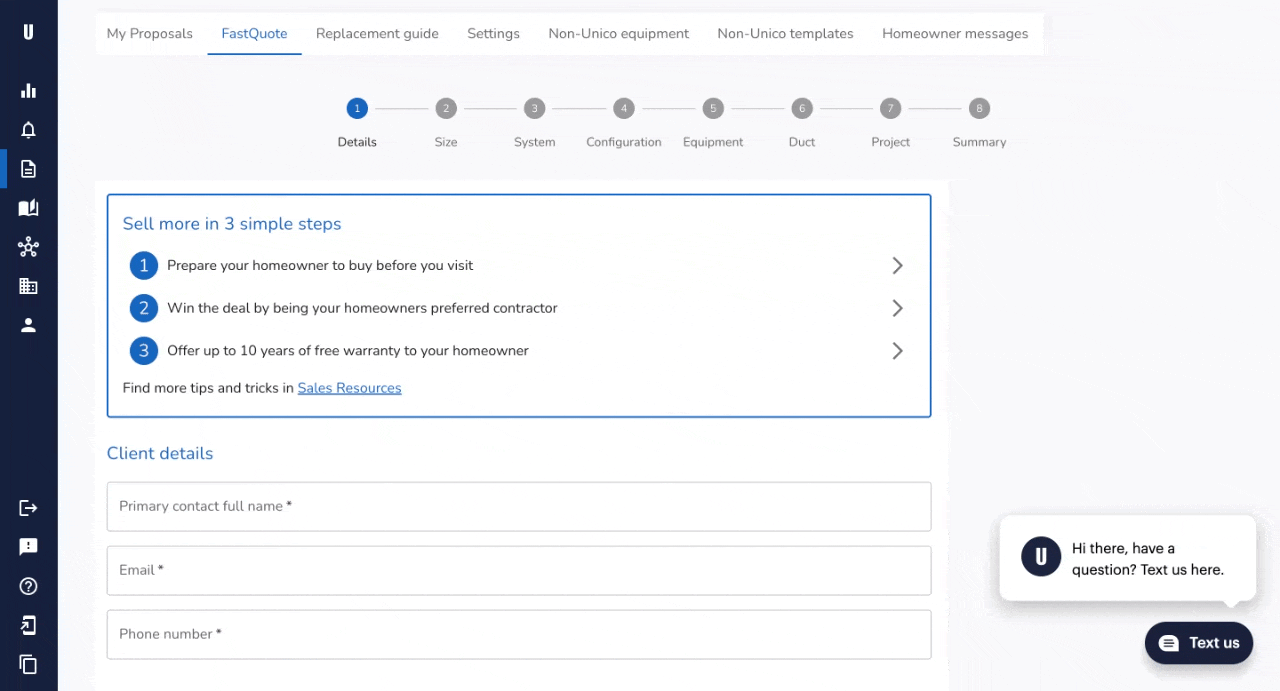
Task: Open the analytics bar chart icon
Action: coord(29,89)
